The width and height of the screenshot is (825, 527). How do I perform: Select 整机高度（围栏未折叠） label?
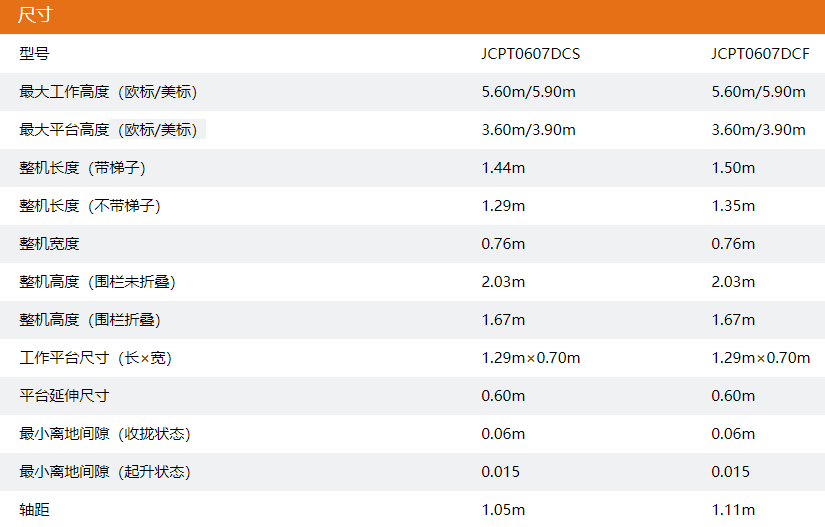(97, 282)
